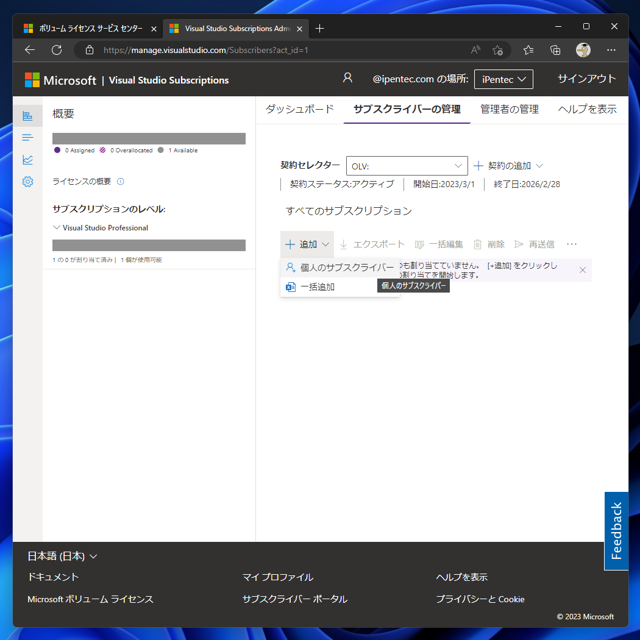640x640 pixels.
Task: Open サブスクライバー ポータル footer link
Action: coord(295,599)
